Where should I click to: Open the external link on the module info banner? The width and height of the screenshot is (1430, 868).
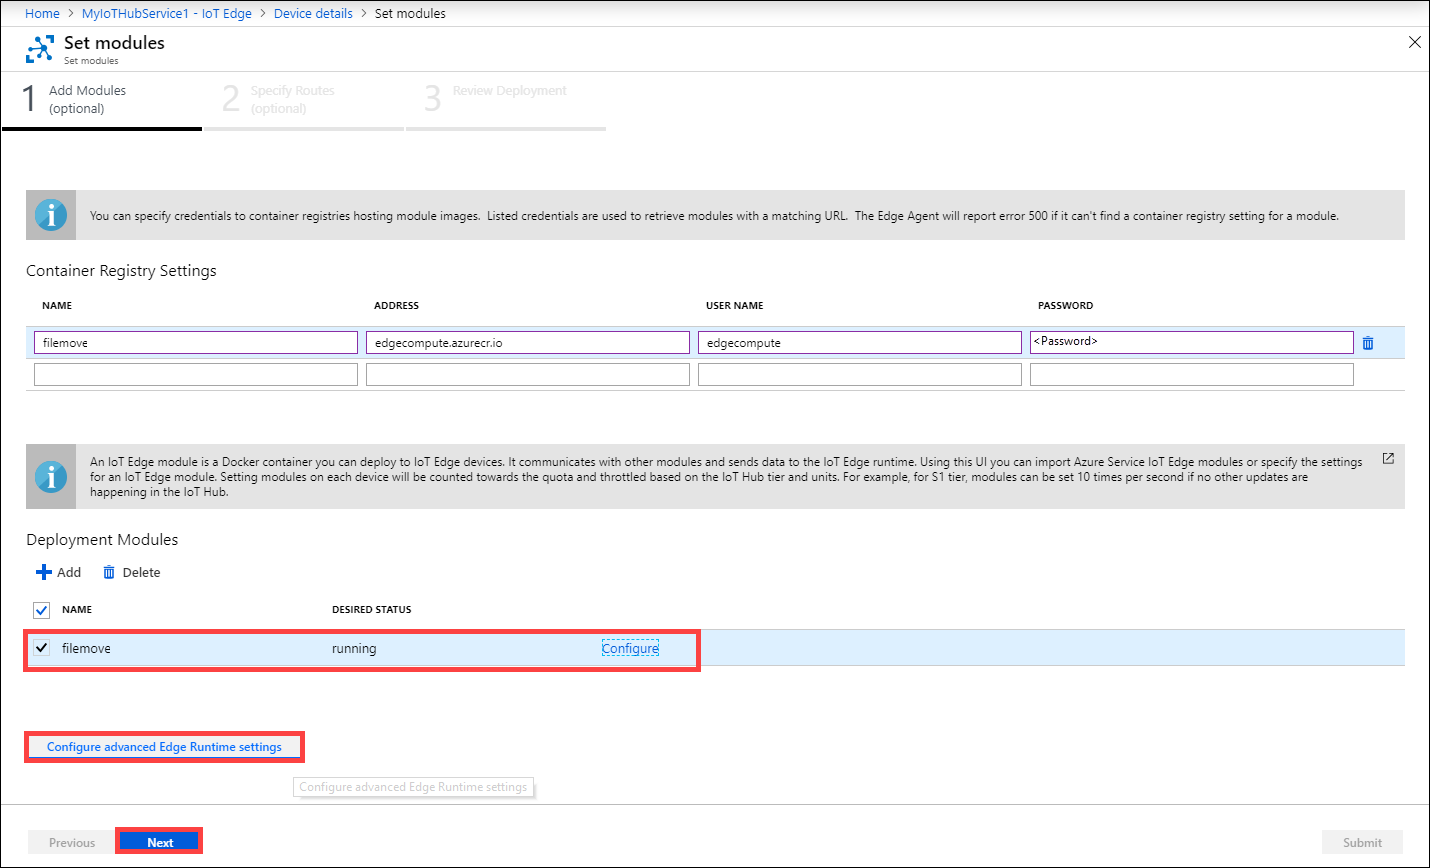click(x=1388, y=457)
